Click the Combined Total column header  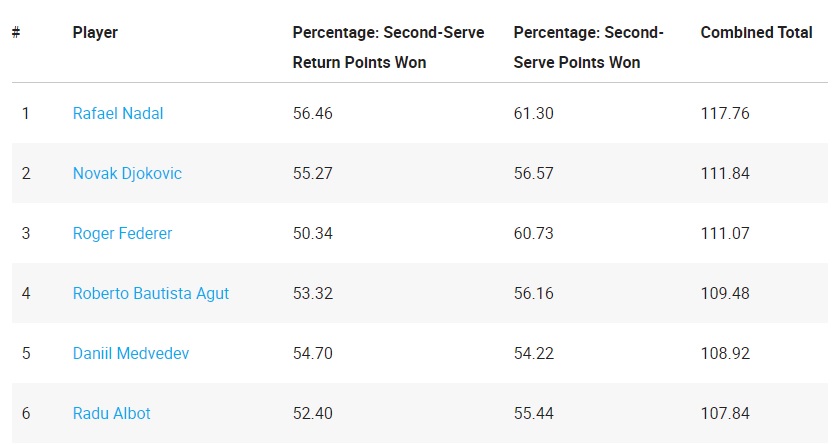click(x=756, y=33)
